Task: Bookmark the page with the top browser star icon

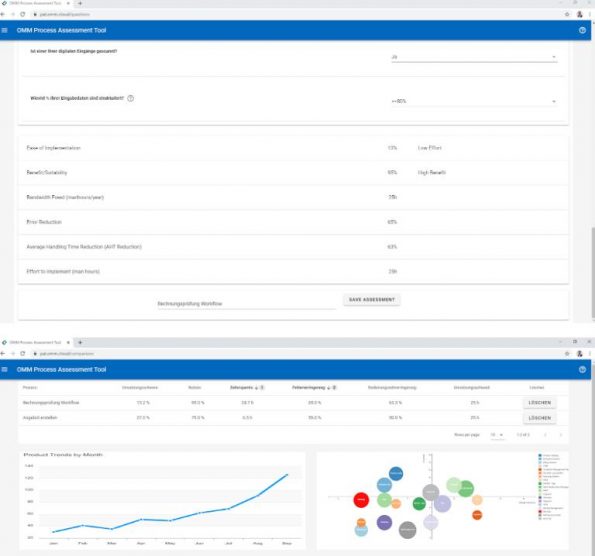Action: [567, 14]
